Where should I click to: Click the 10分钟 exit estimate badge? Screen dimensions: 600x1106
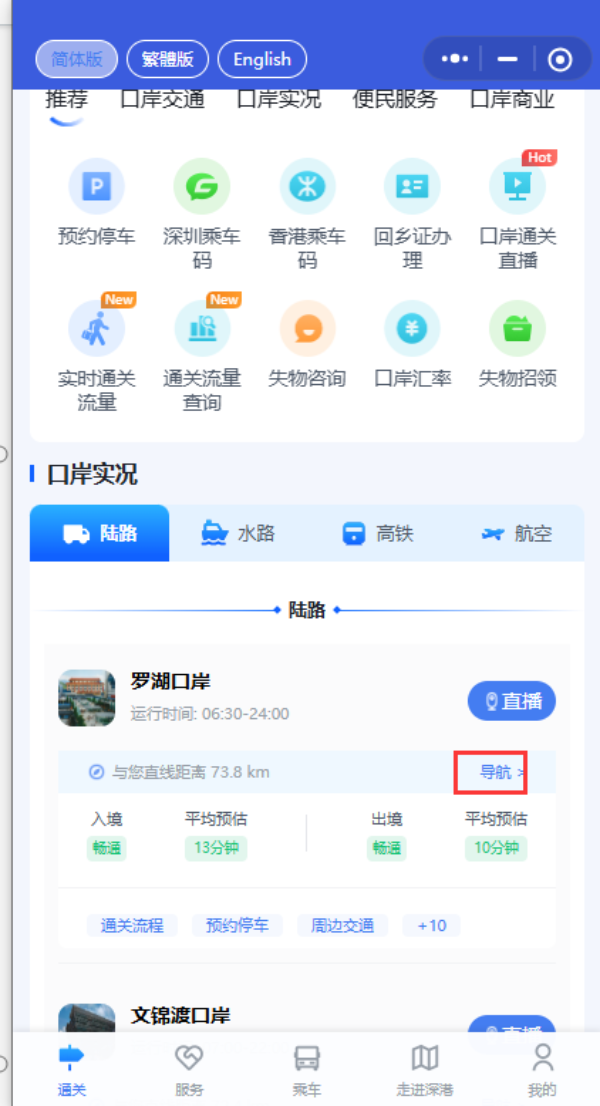tap(496, 848)
